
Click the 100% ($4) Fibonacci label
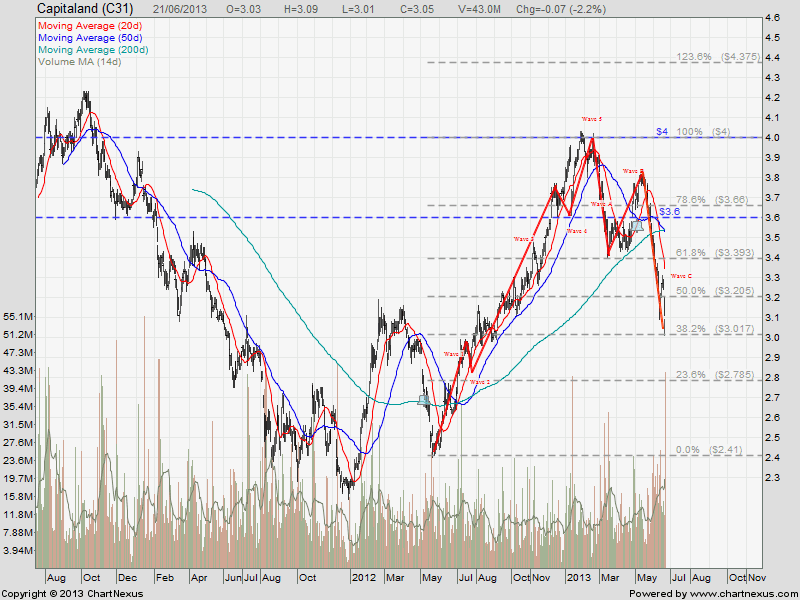704,132
